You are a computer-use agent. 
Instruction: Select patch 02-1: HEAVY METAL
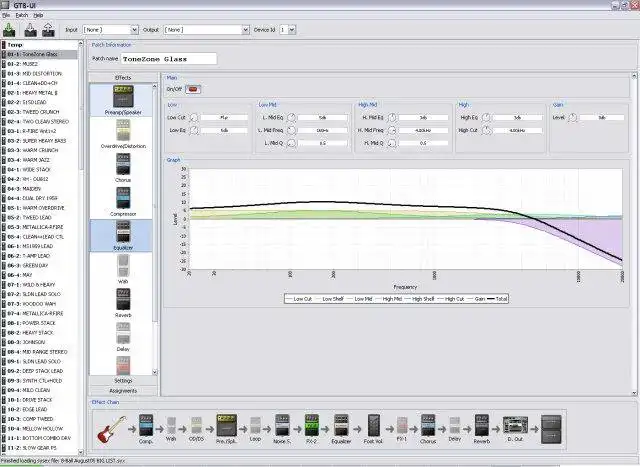tap(39, 93)
